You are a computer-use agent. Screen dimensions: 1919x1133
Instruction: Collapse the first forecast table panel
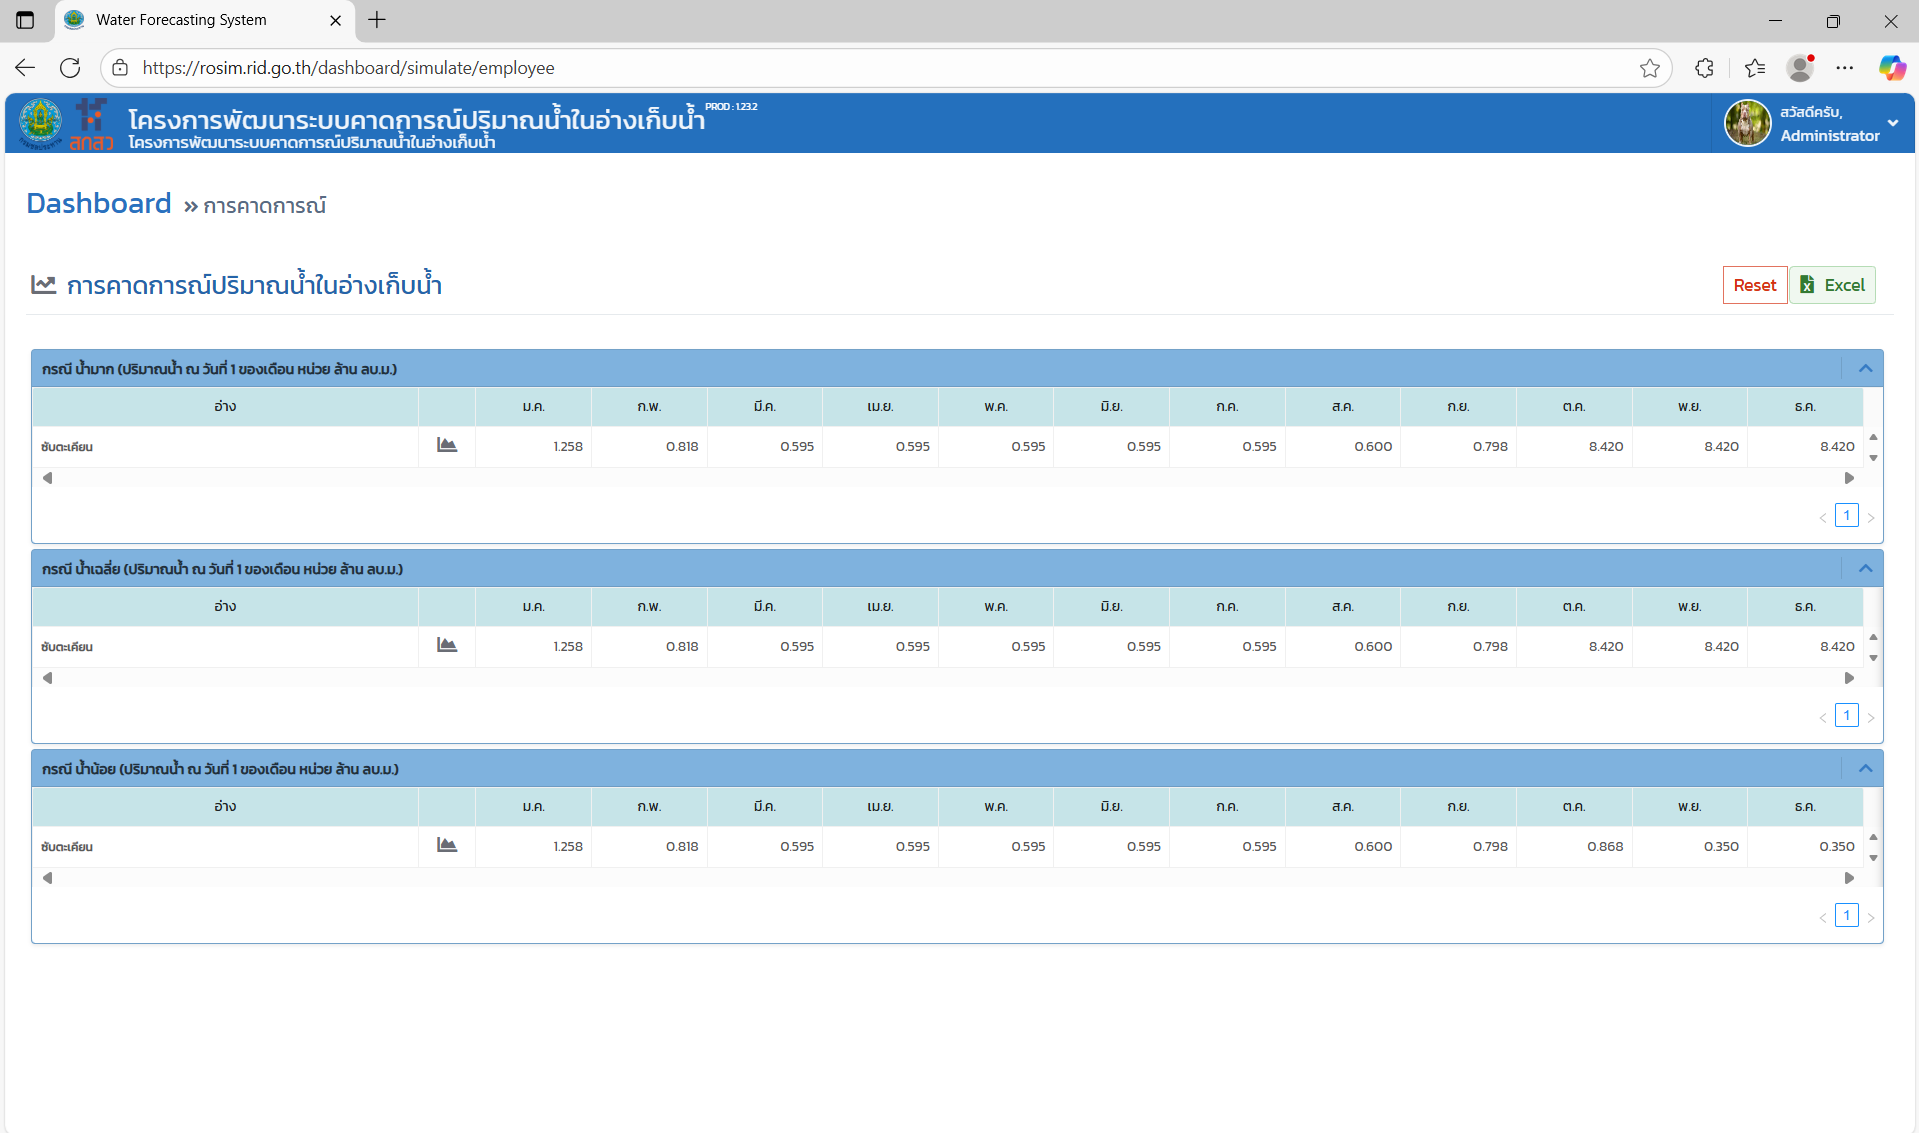pos(1865,369)
